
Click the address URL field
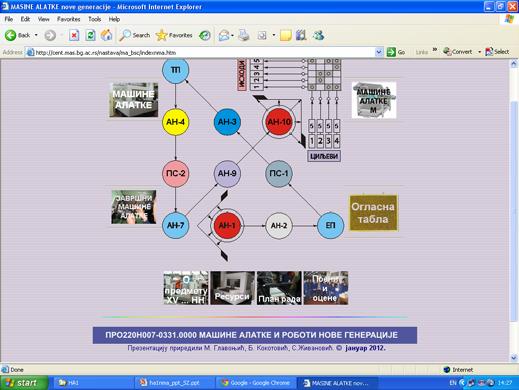(x=201, y=52)
